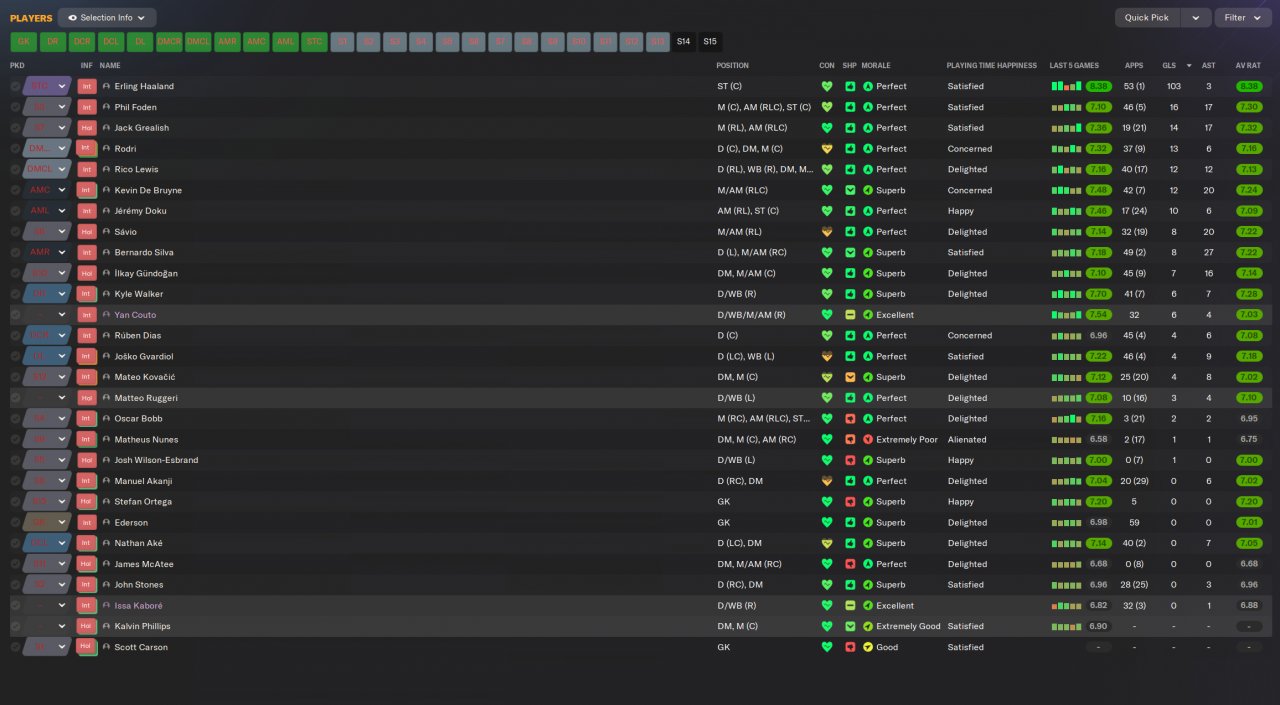The width and height of the screenshot is (1280, 705).
Task: Click the Hol badge next to Sávio
Action: (87, 232)
